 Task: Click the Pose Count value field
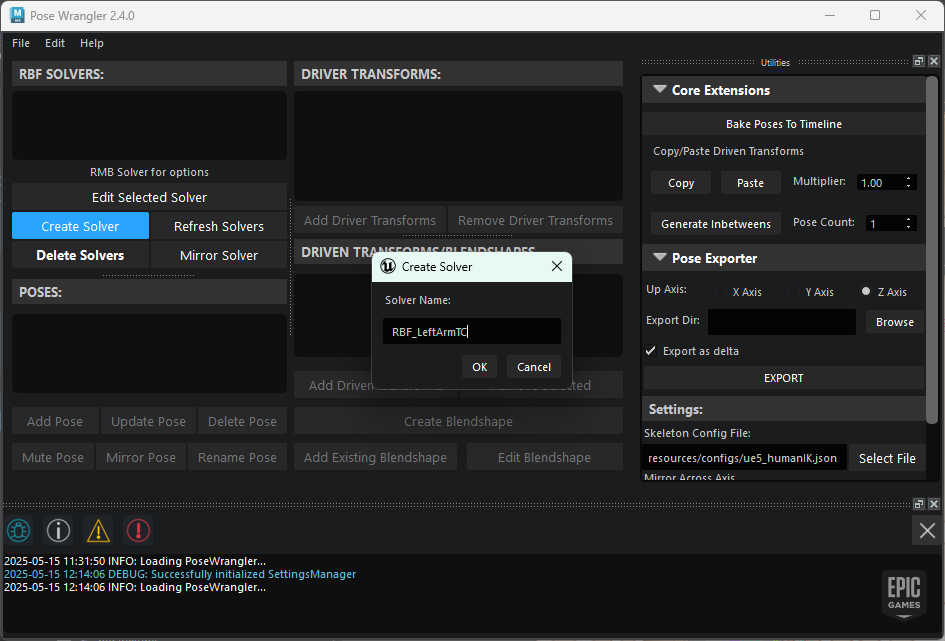tap(884, 224)
